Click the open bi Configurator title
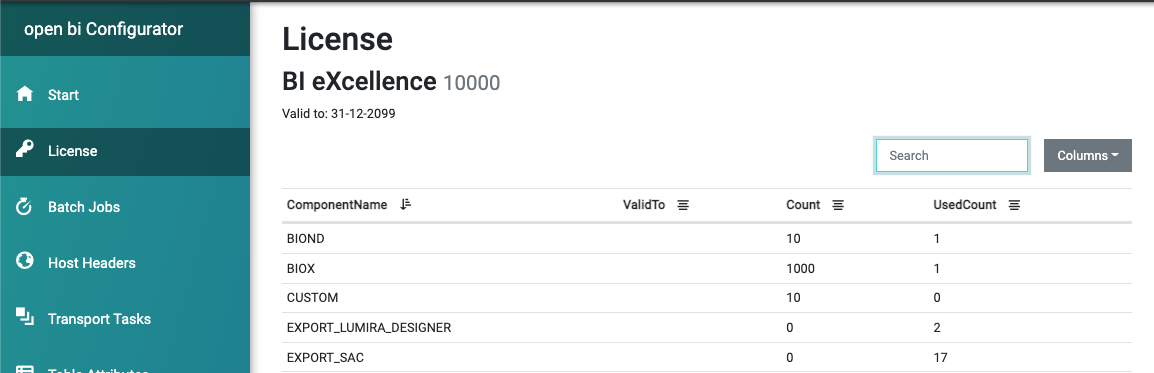Viewport: 1154px width, 373px height. click(x=104, y=29)
